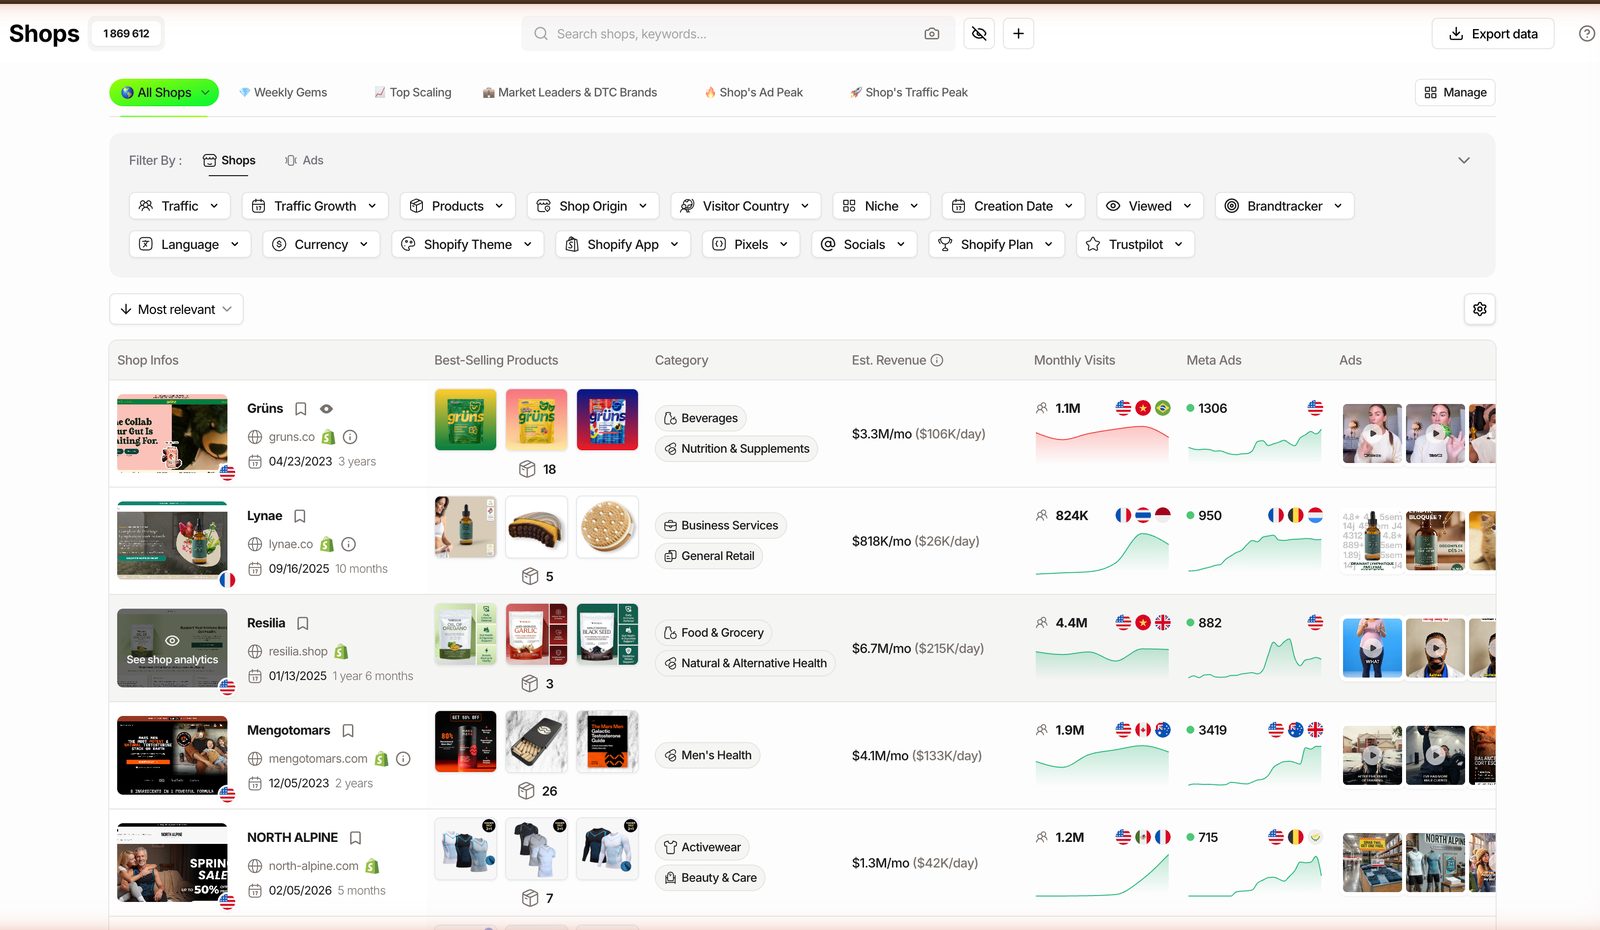
Task: Toggle the viewed eye icon next to Grüns
Action: coord(326,409)
